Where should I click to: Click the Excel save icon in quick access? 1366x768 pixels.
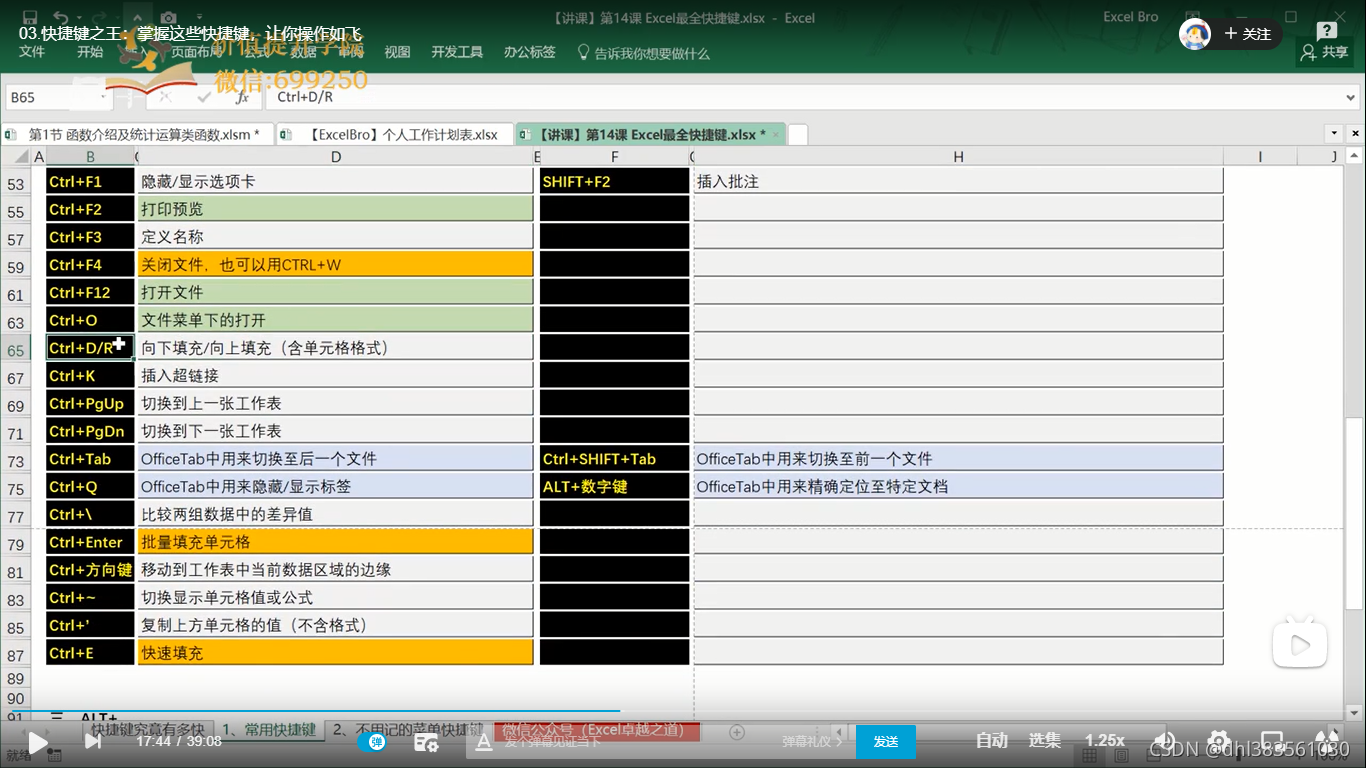click(x=29, y=17)
